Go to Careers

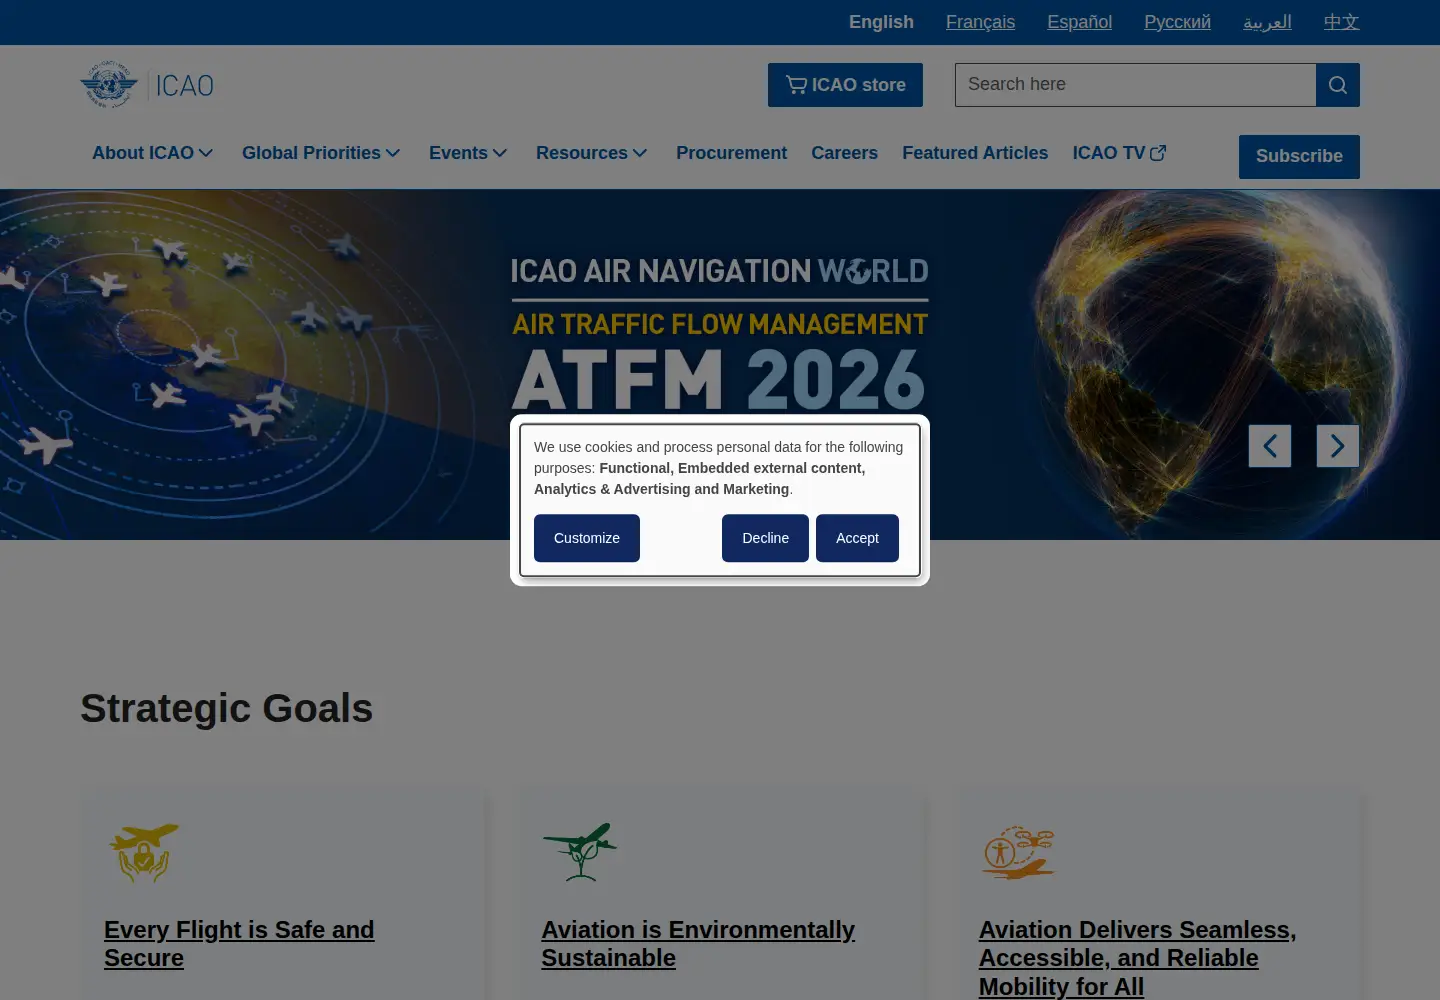click(x=844, y=153)
